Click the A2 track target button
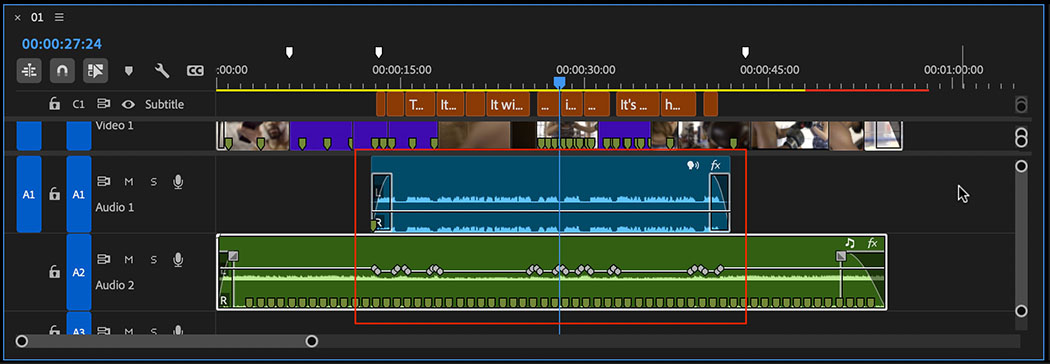 click(x=79, y=272)
